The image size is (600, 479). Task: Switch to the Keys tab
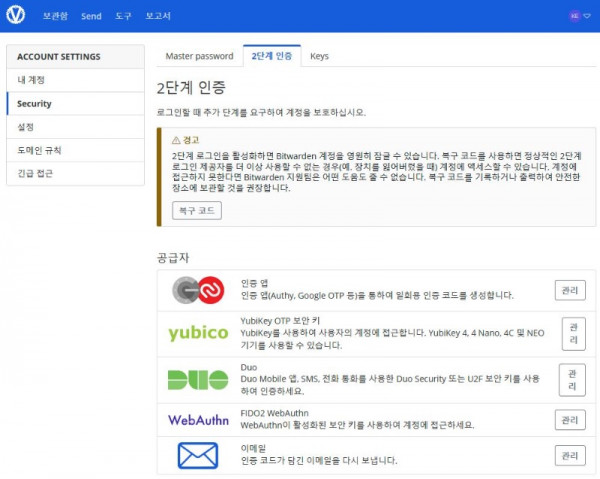point(319,56)
